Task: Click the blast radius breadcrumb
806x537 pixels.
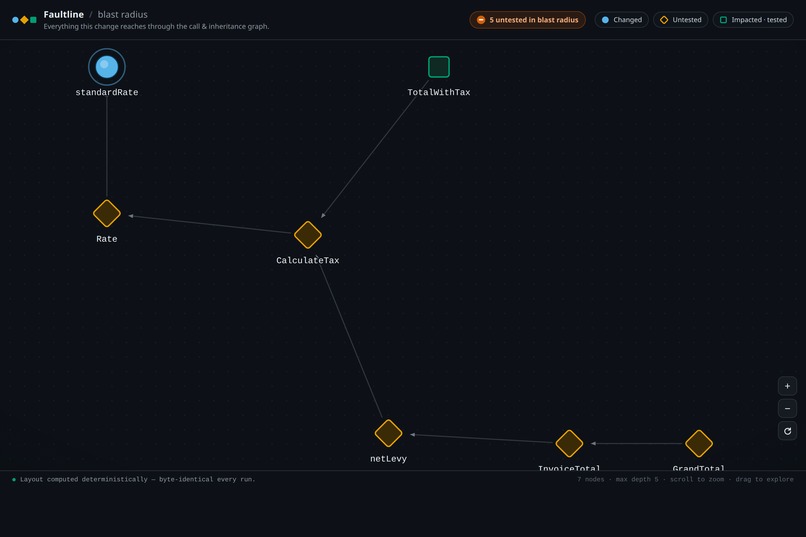Action: point(122,14)
